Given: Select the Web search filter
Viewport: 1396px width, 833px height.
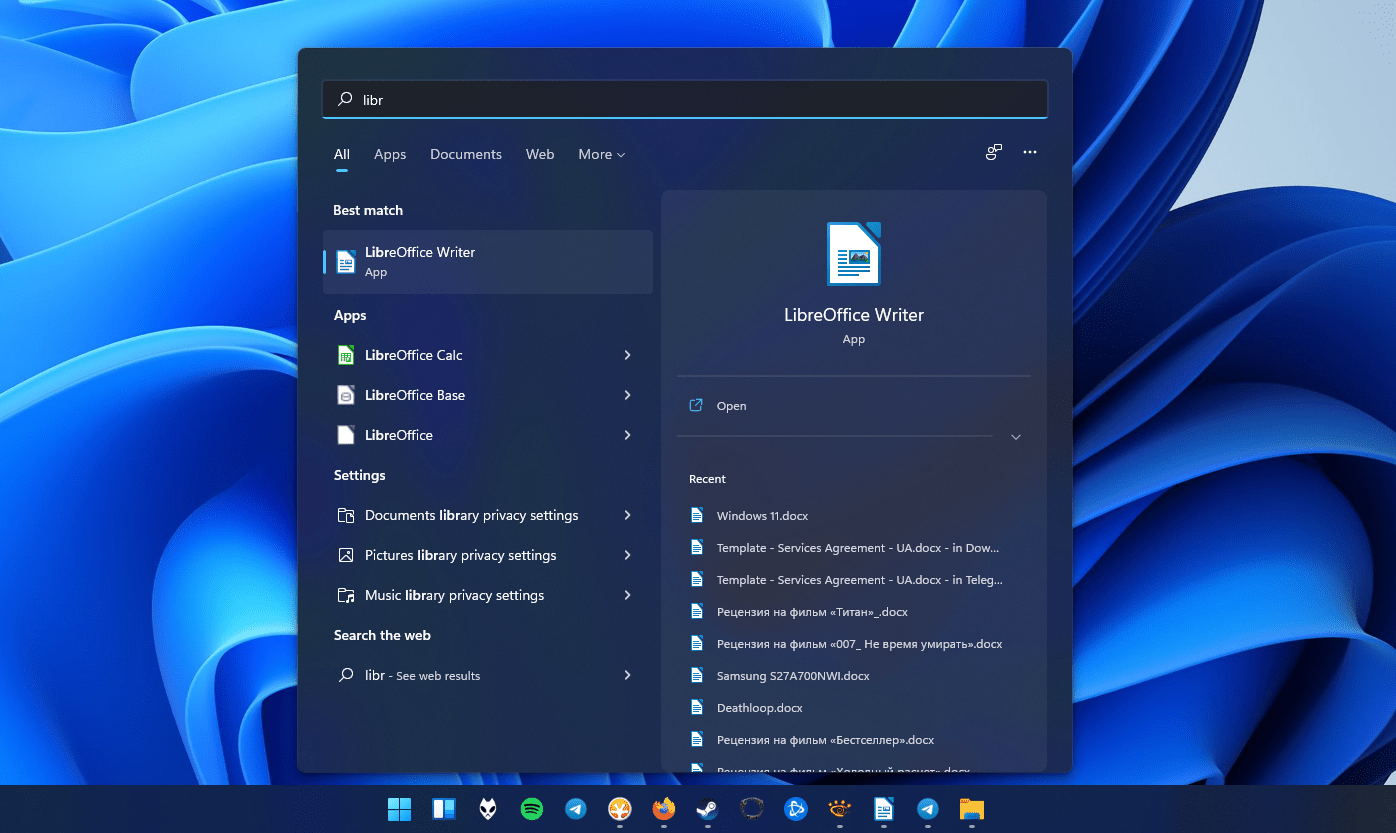Looking at the screenshot, I should tap(540, 154).
